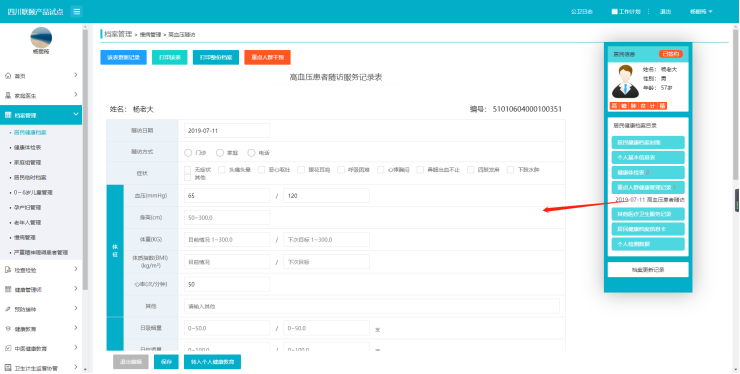Open the user account dropdown in header
The height and width of the screenshot is (374, 740).
pyautogui.click(x=701, y=11)
